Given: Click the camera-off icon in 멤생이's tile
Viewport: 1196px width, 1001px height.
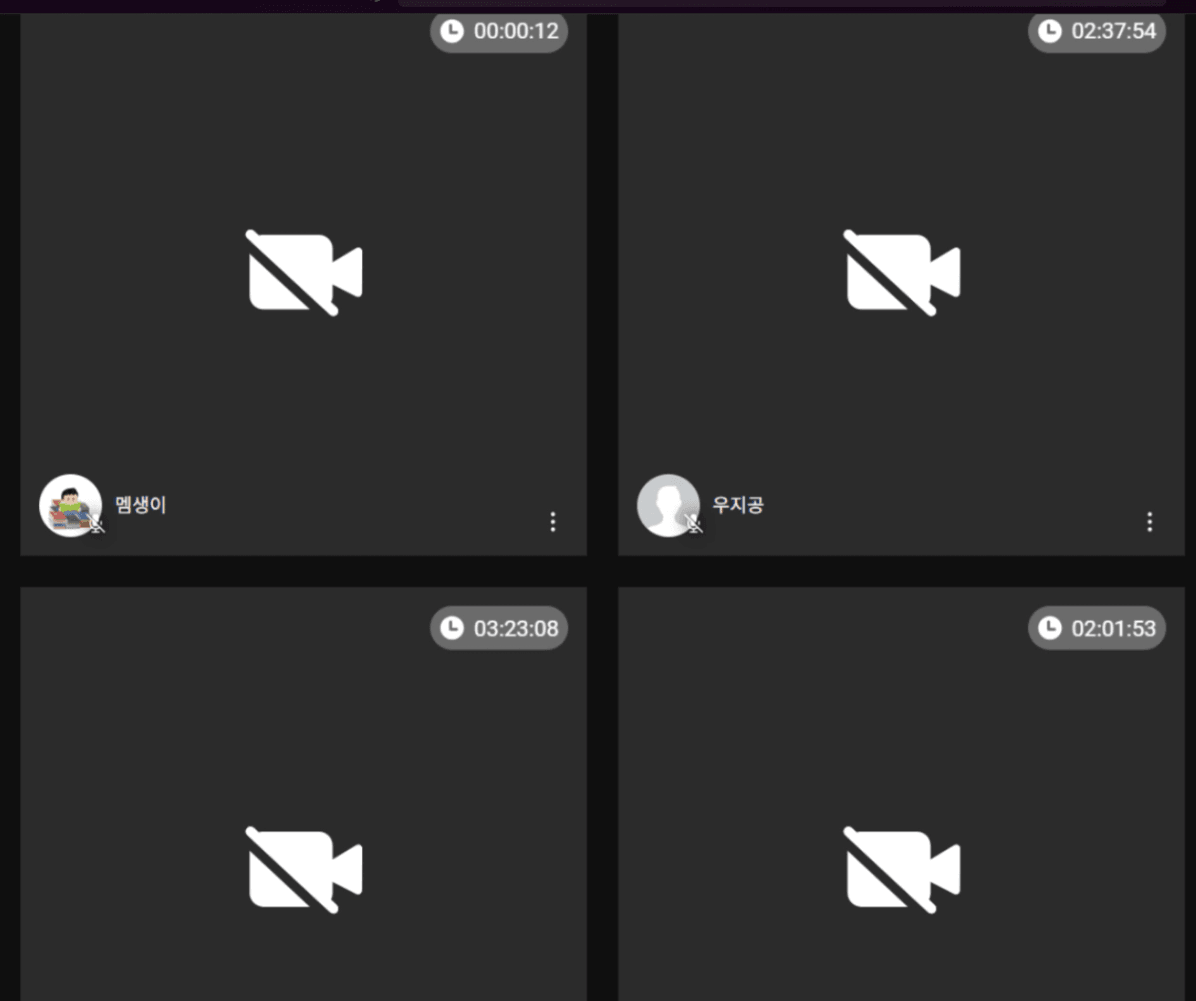Looking at the screenshot, I should tap(304, 272).
